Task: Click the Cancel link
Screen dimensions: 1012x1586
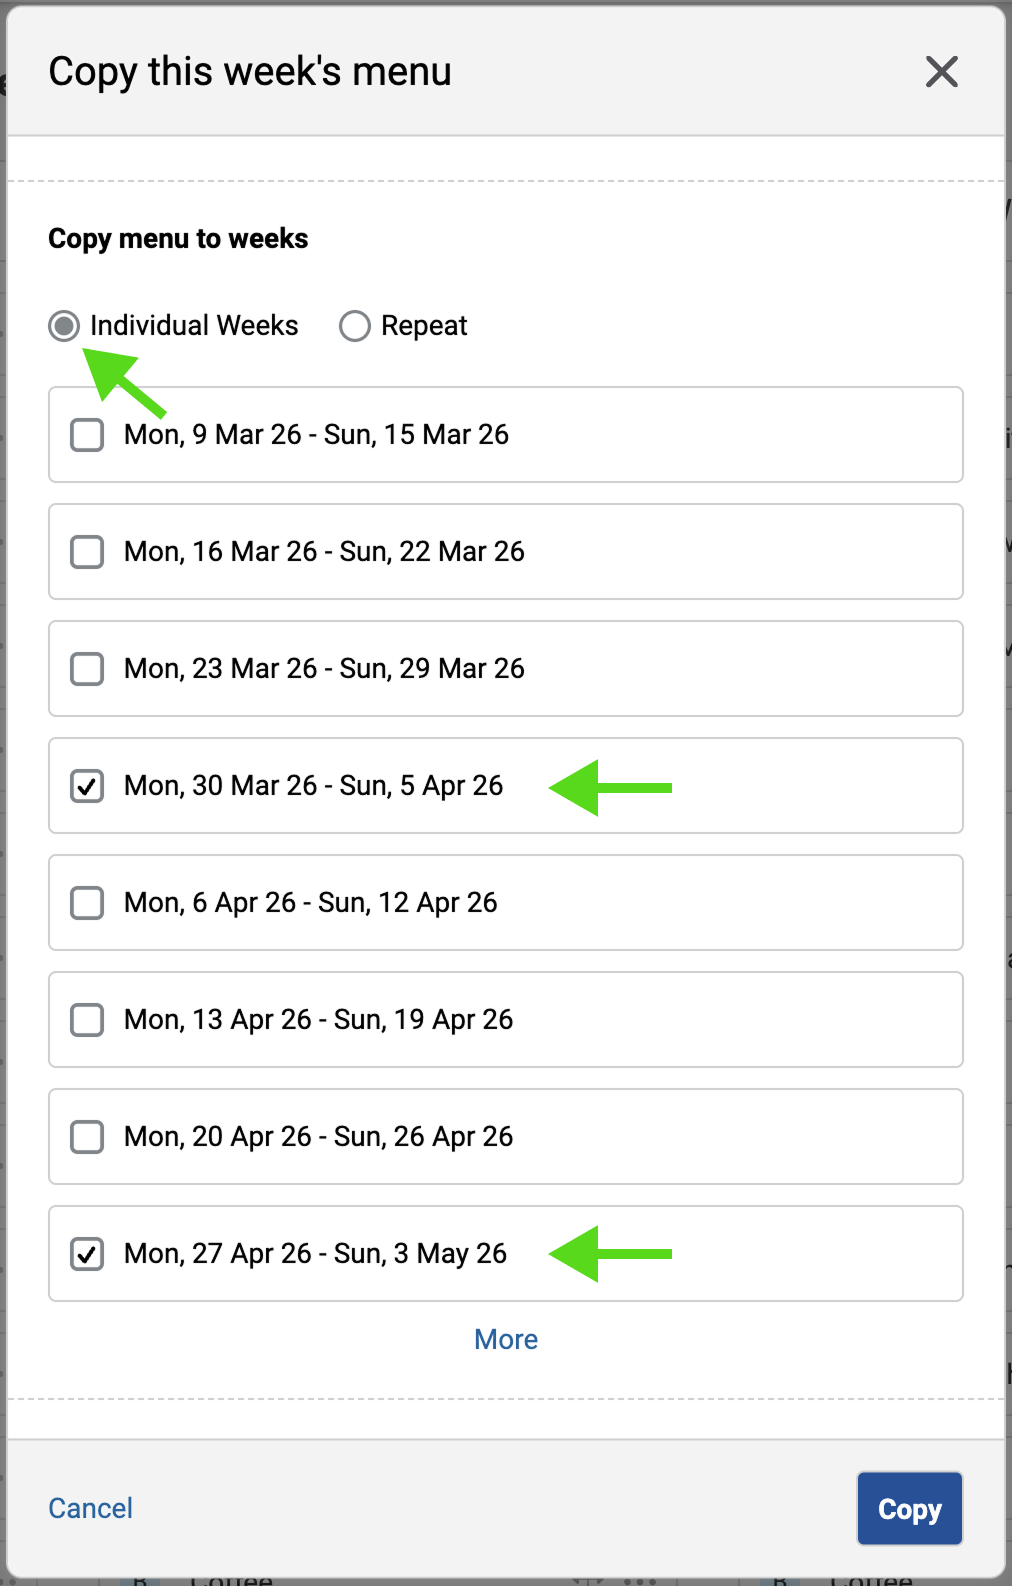Action: pos(90,1508)
